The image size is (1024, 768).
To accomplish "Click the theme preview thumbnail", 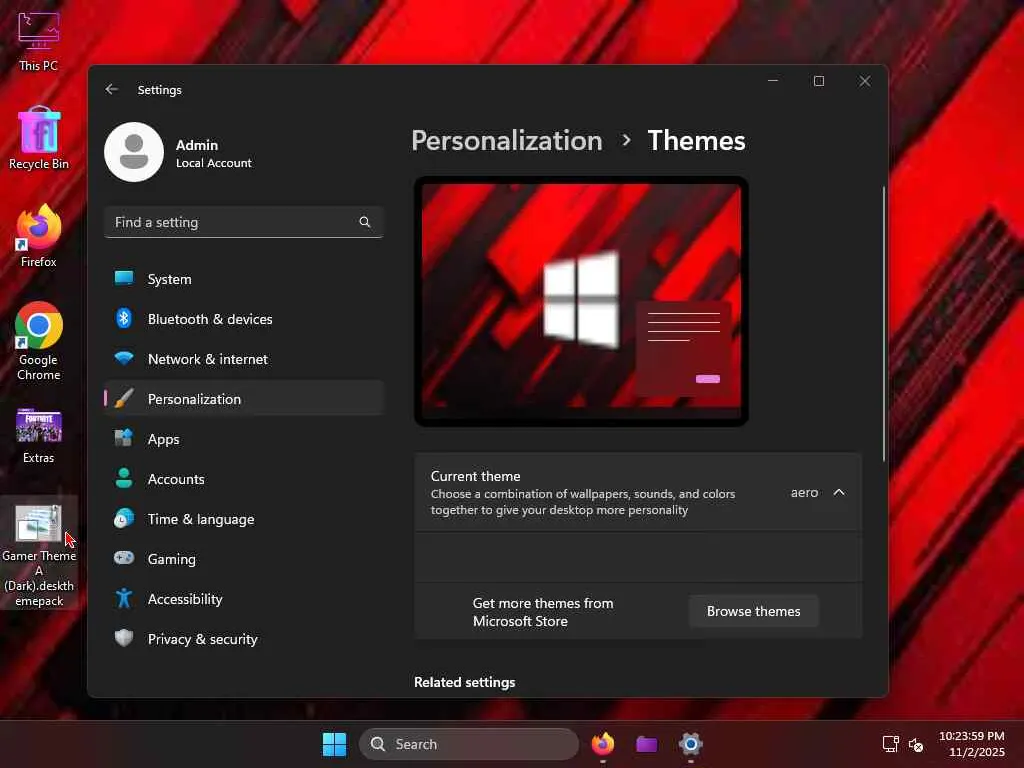I will [581, 301].
